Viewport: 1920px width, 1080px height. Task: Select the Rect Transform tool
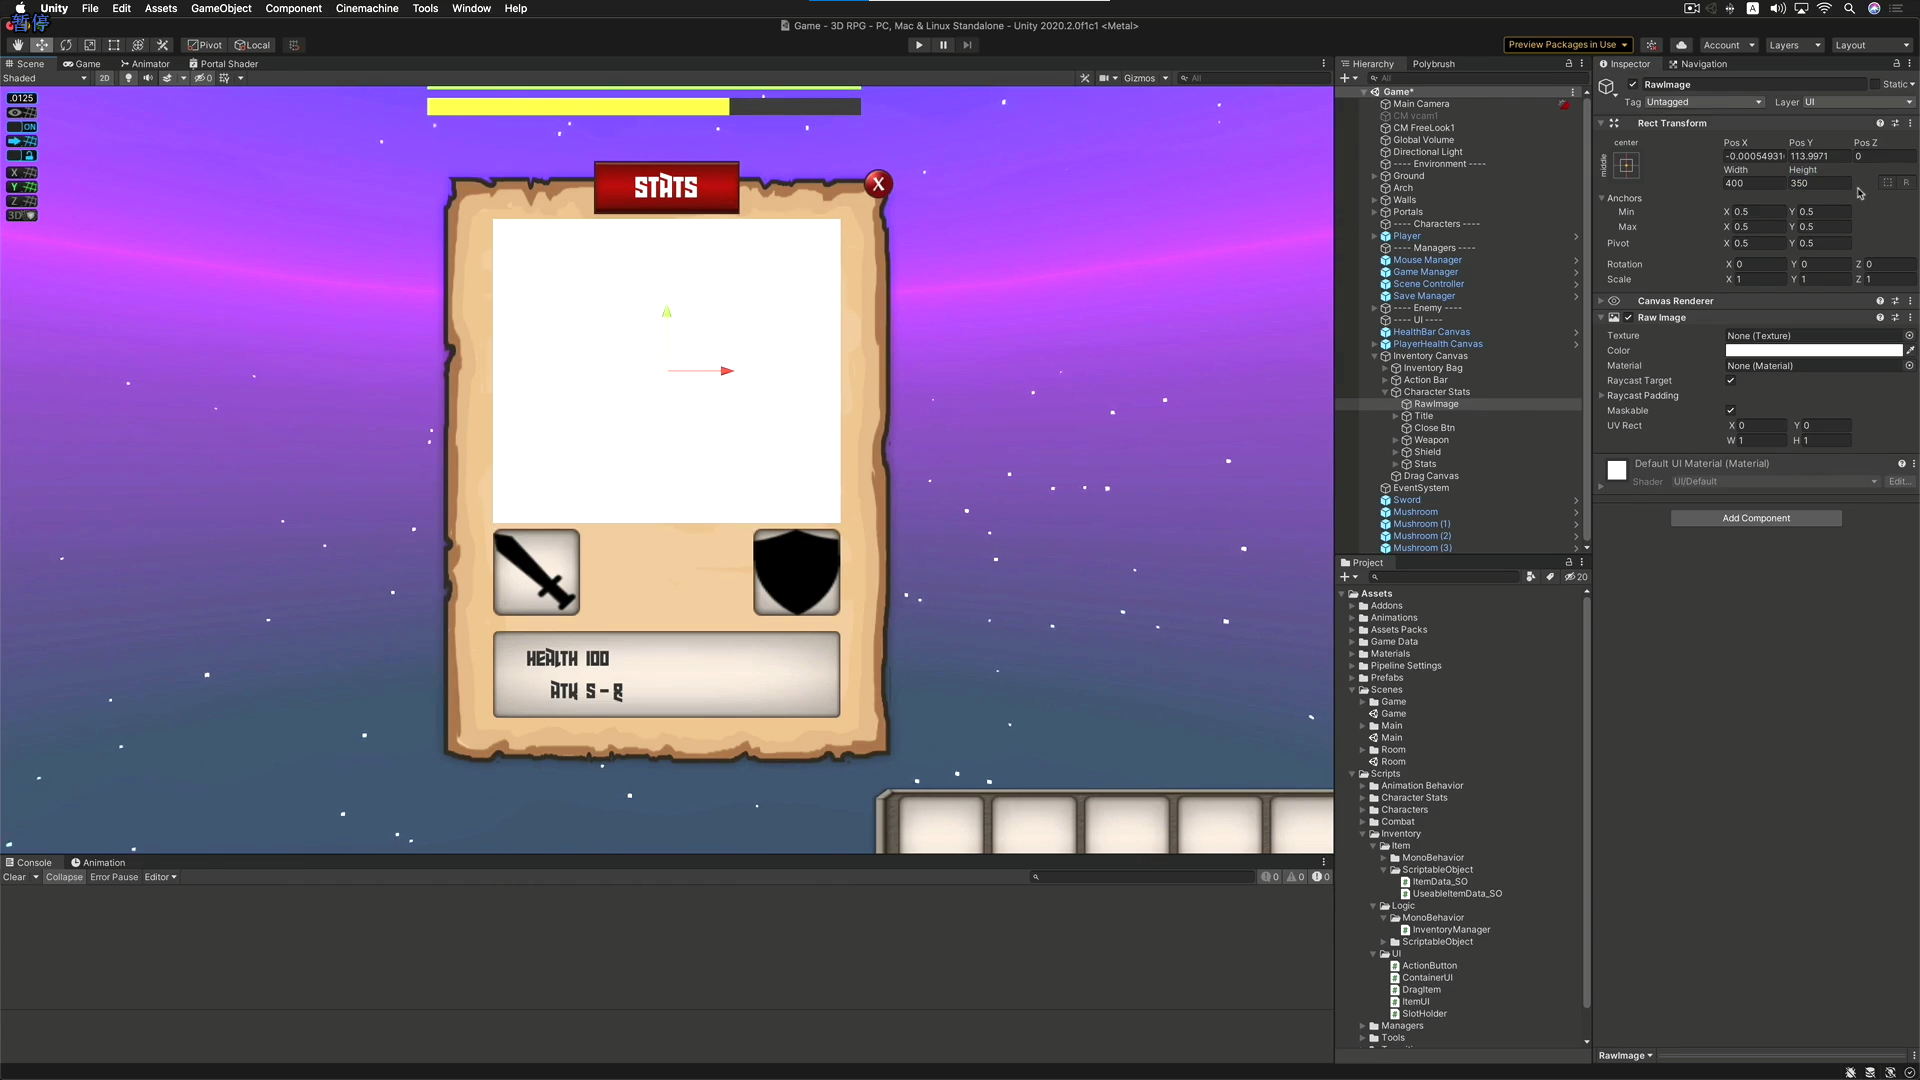[x=113, y=45]
